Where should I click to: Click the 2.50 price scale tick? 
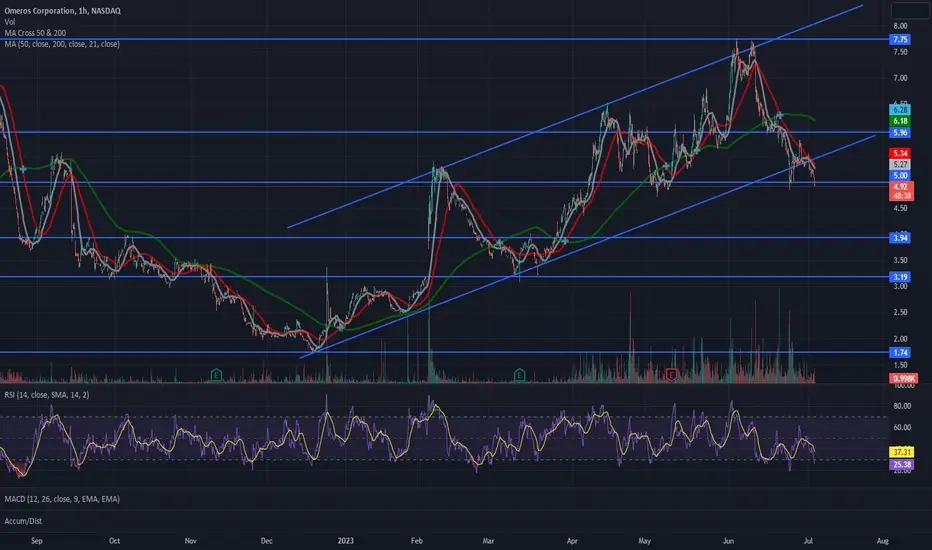point(900,312)
